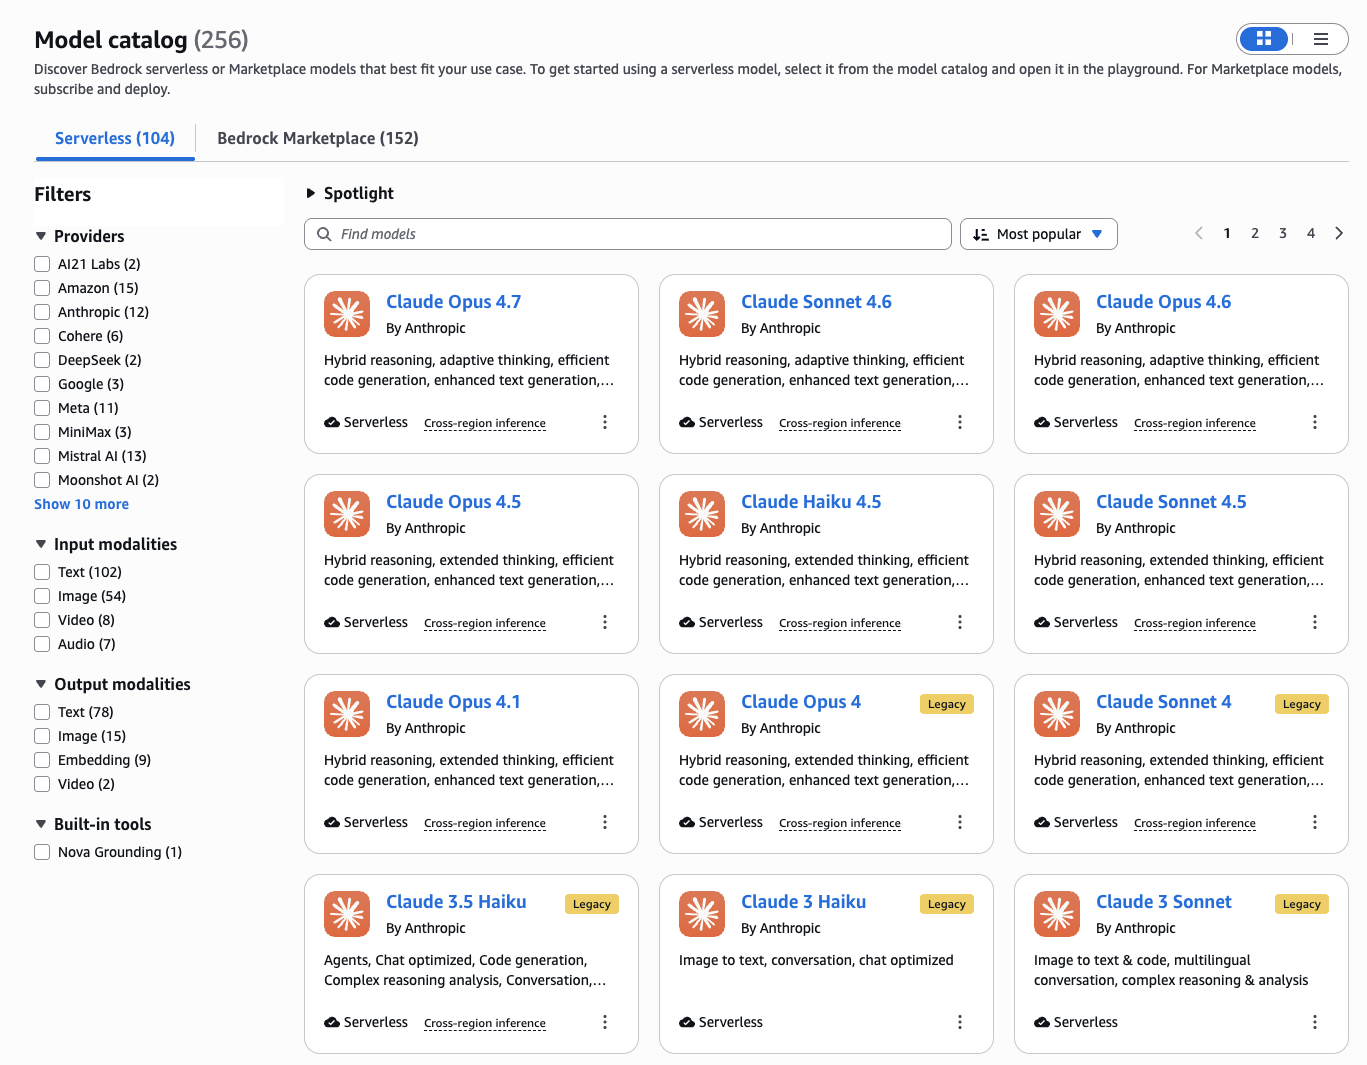Screen dimensions: 1367x1065
Task: Go to page 2 of results
Action: tap(1255, 233)
